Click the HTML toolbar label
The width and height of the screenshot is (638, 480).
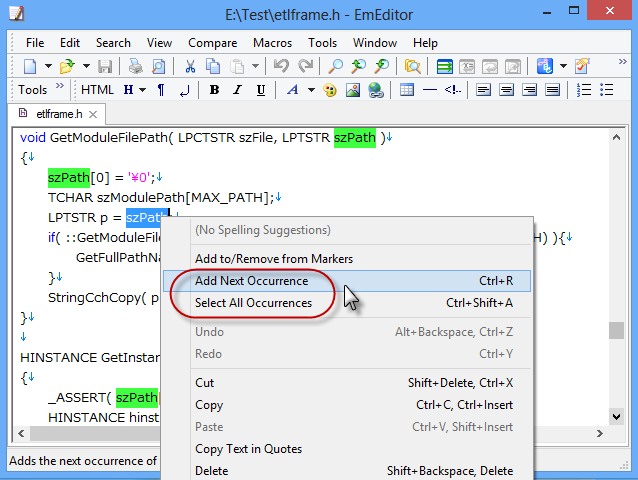(97, 90)
